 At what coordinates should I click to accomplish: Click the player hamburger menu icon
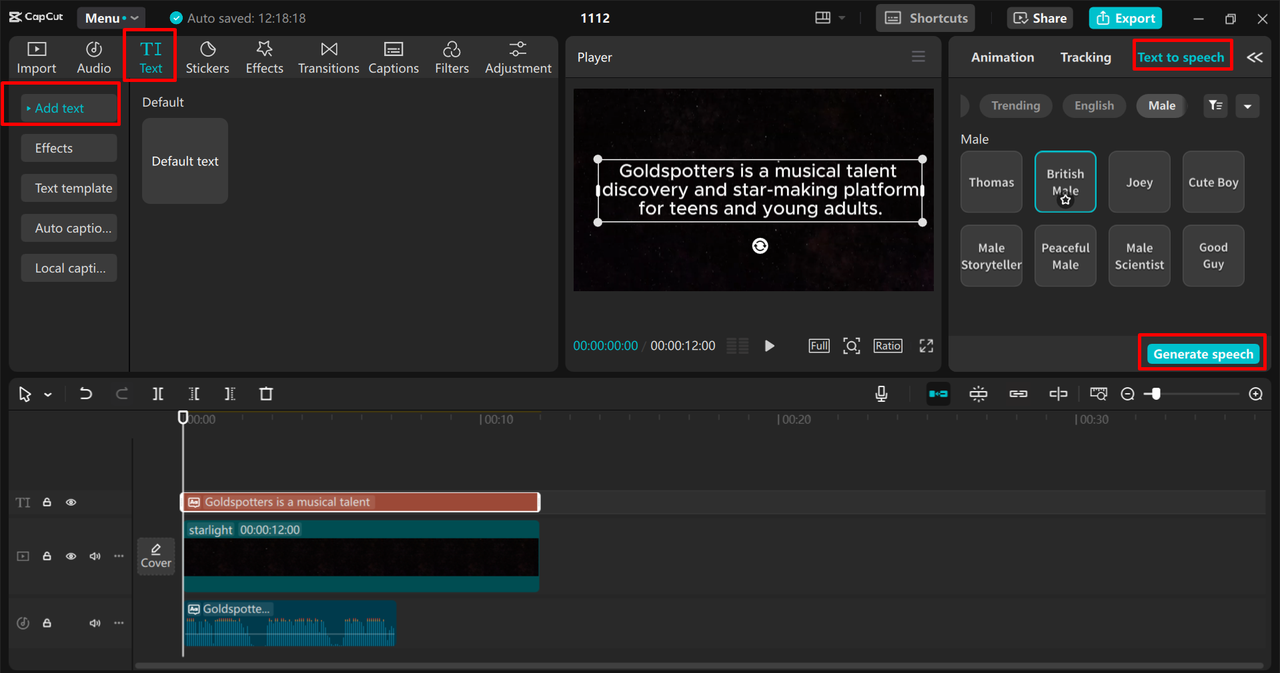(918, 57)
